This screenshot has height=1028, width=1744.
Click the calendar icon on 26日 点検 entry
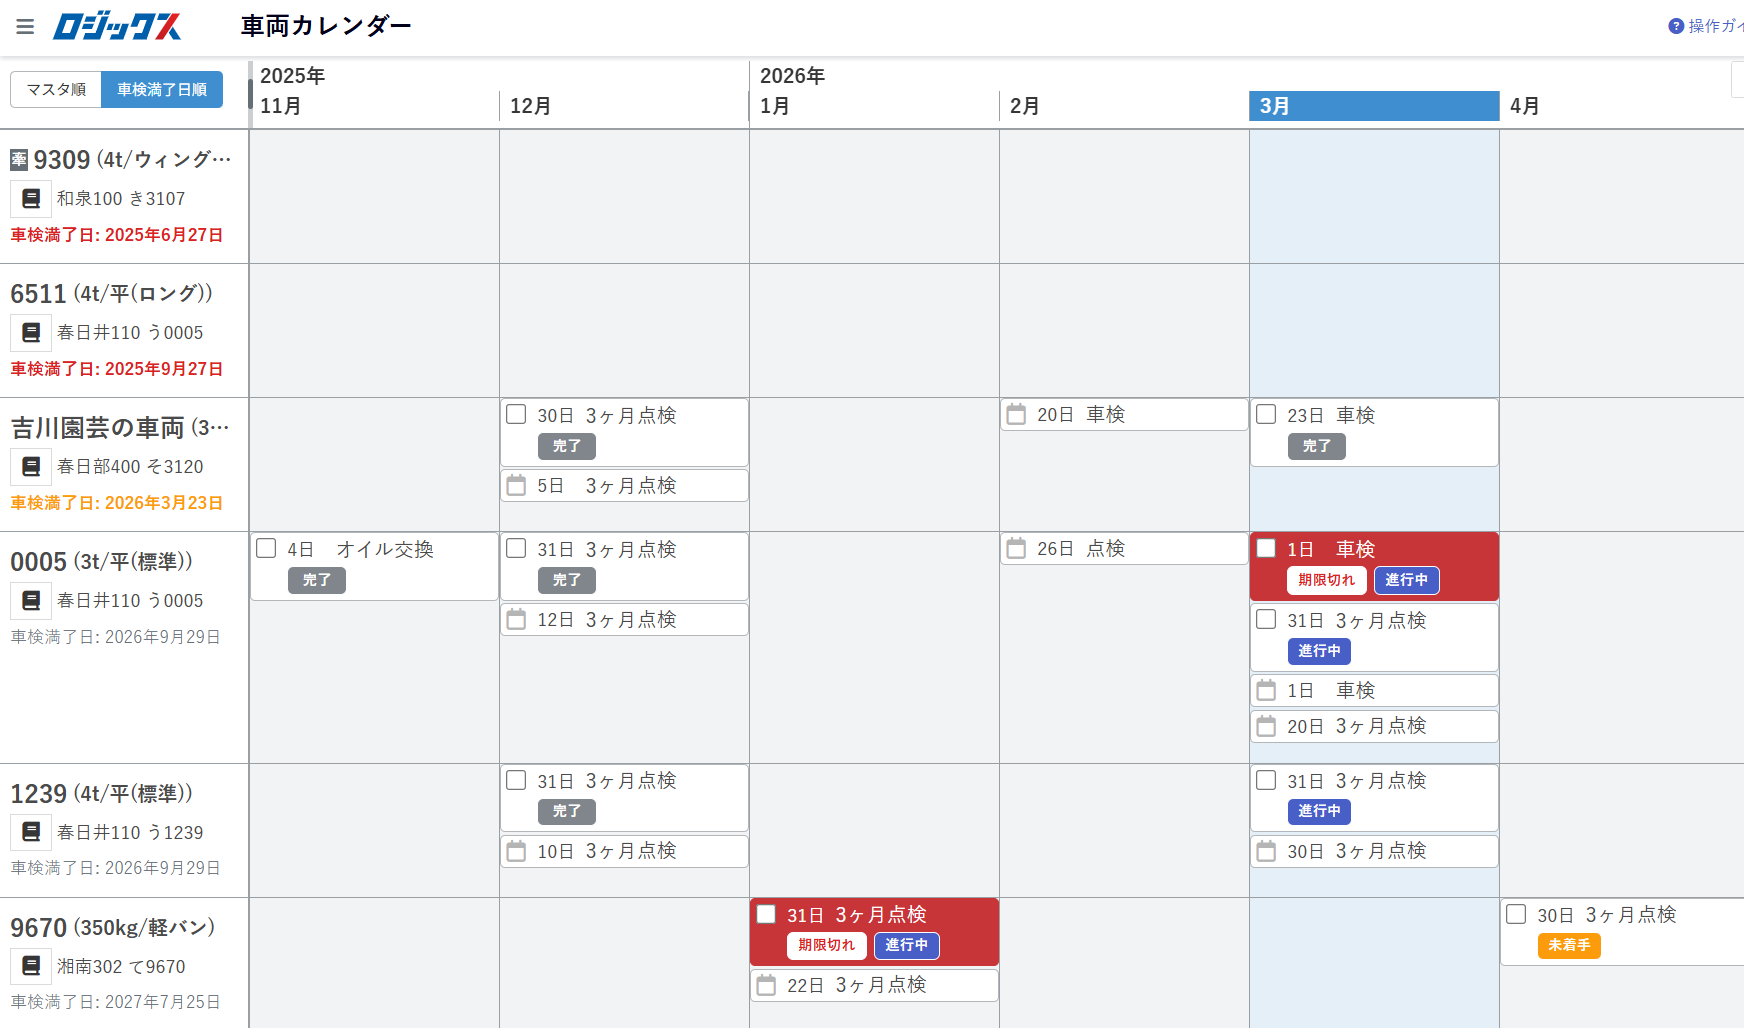pos(1016,548)
